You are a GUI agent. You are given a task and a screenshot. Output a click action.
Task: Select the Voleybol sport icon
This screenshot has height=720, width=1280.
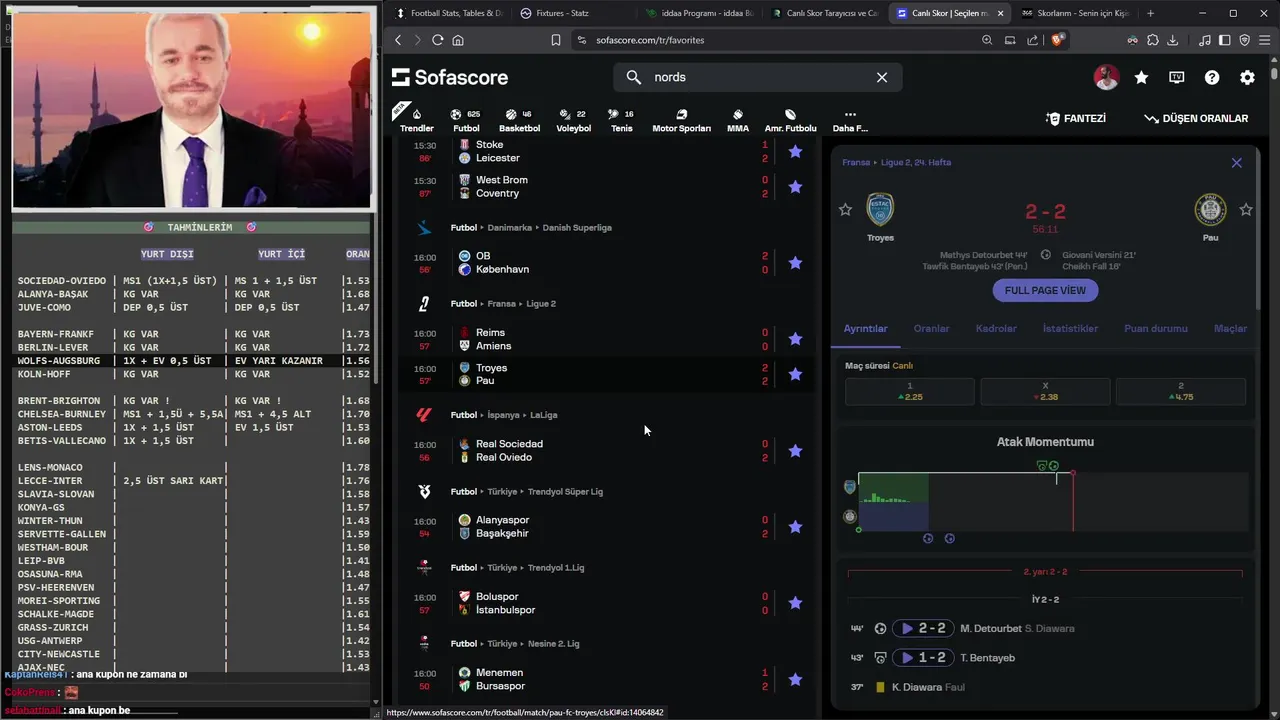coord(573,119)
